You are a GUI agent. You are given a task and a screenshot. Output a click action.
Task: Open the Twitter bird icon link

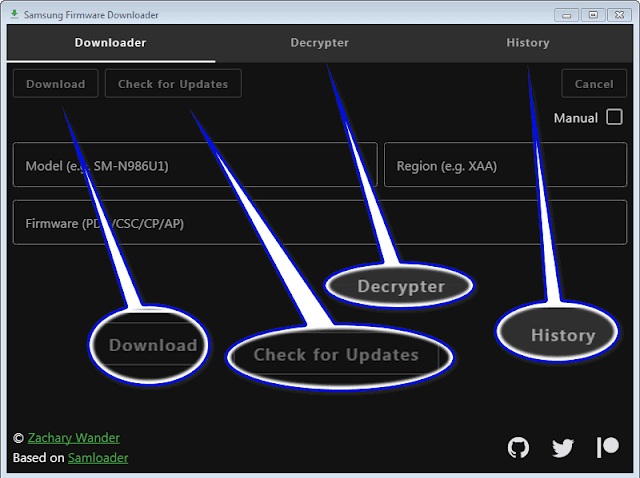pyautogui.click(x=563, y=448)
